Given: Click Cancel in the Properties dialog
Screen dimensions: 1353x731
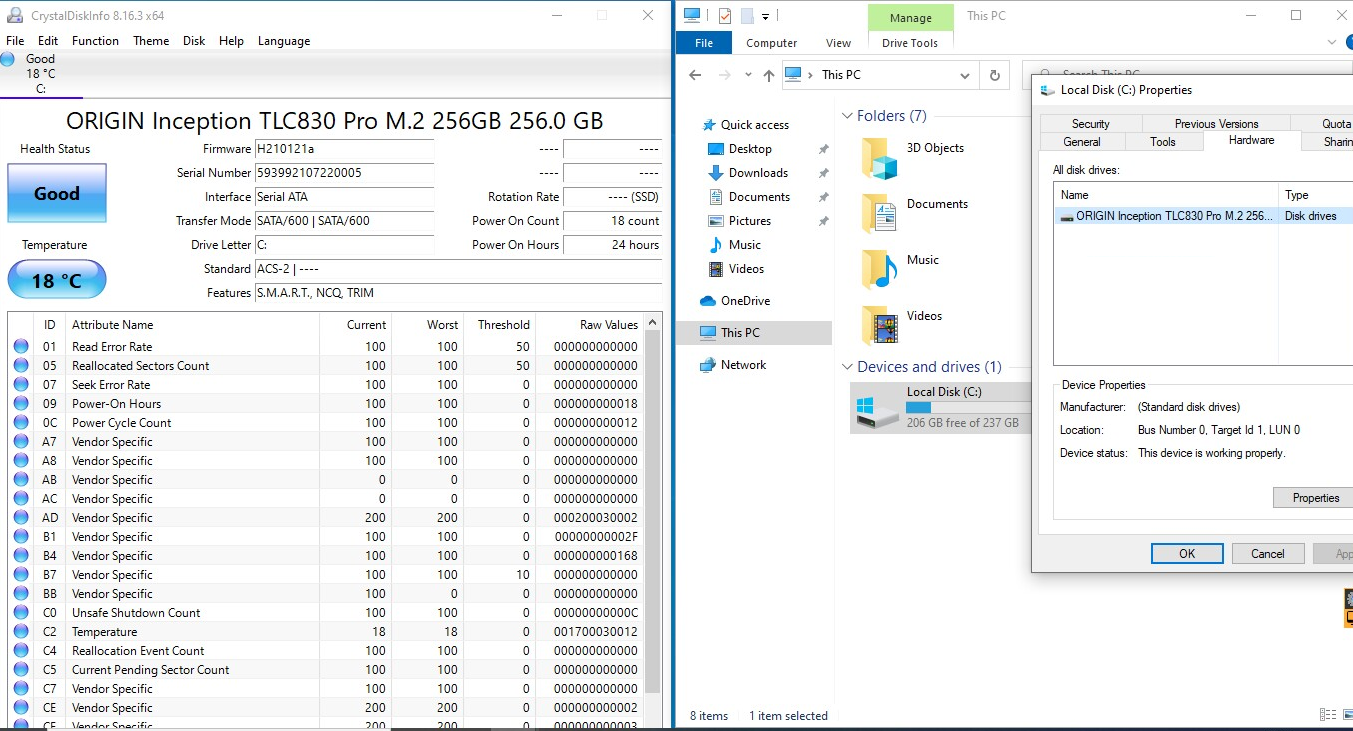Looking at the screenshot, I should click(1267, 554).
